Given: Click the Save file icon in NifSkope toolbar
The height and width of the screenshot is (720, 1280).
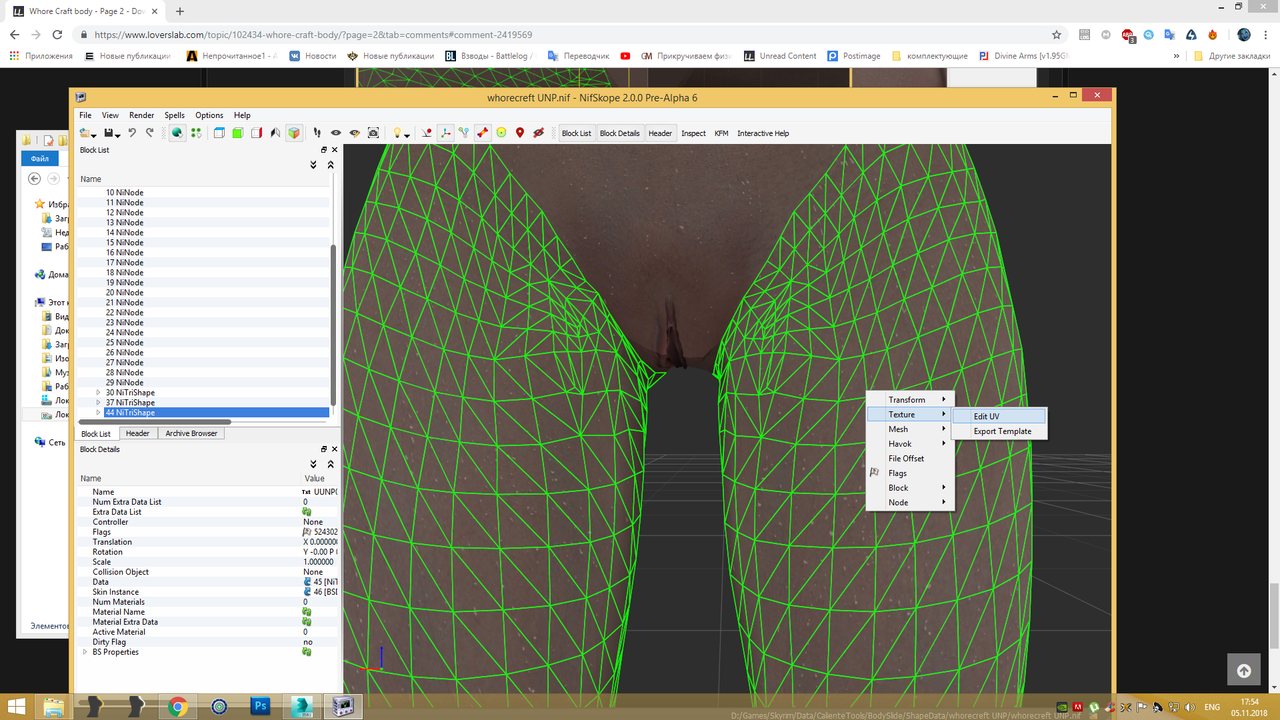Looking at the screenshot, I should 107,133.
